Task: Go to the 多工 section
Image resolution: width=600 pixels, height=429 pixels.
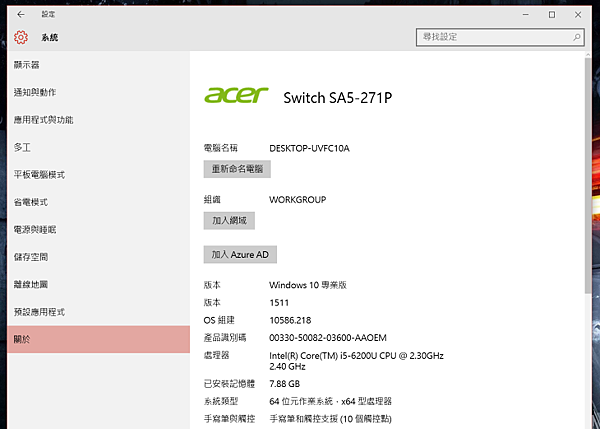Action: [98, 147]
